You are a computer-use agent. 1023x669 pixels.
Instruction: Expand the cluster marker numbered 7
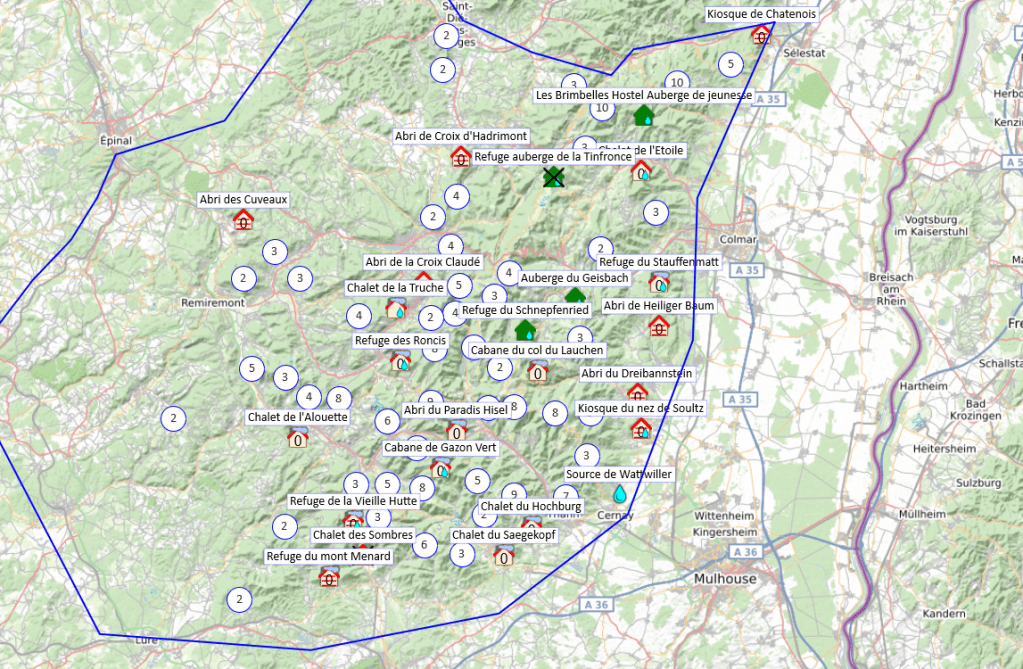click(566, 496)
